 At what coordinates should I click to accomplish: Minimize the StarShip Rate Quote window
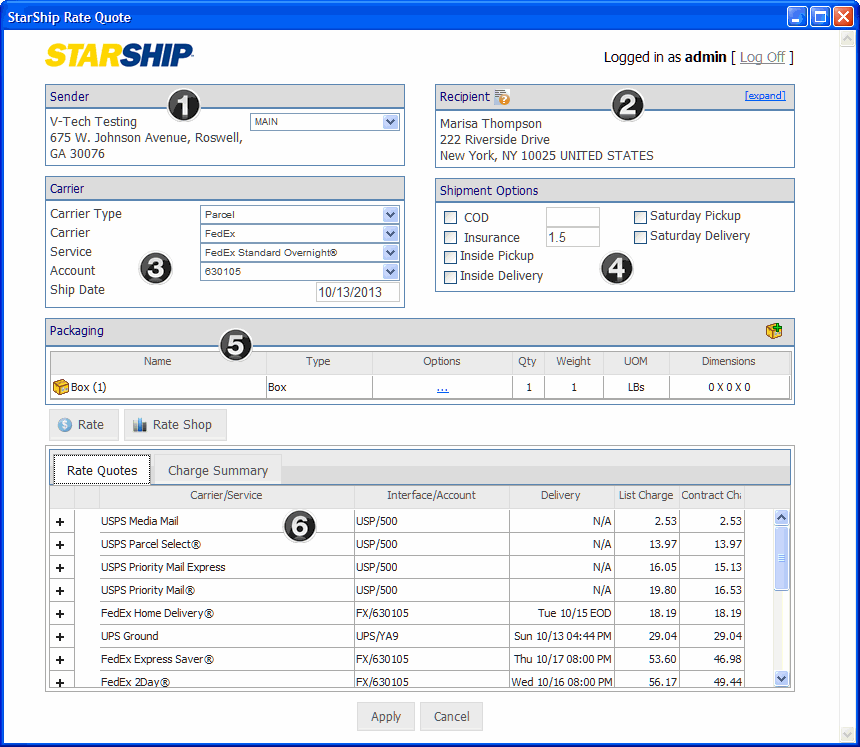(797, 16)
